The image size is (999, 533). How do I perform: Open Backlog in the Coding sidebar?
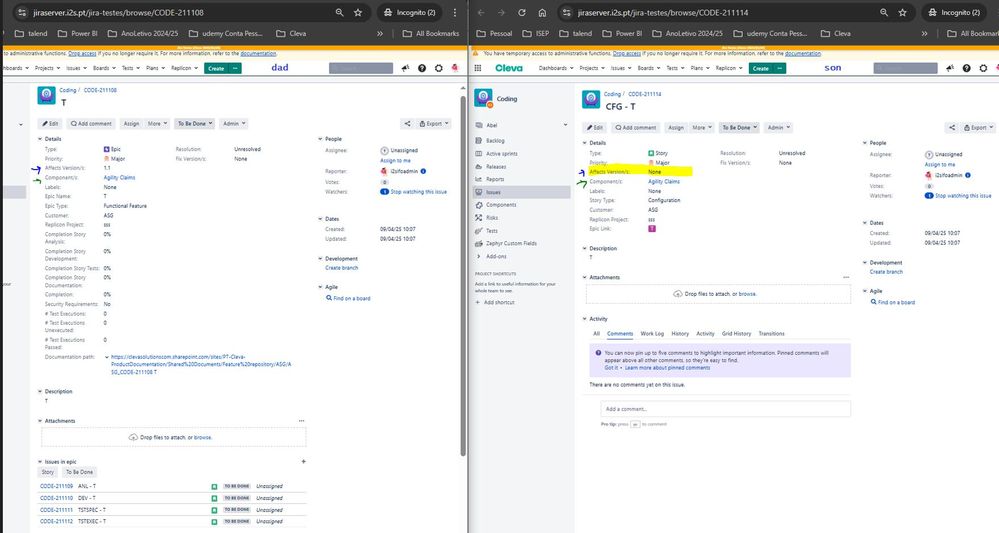[495, 141]
